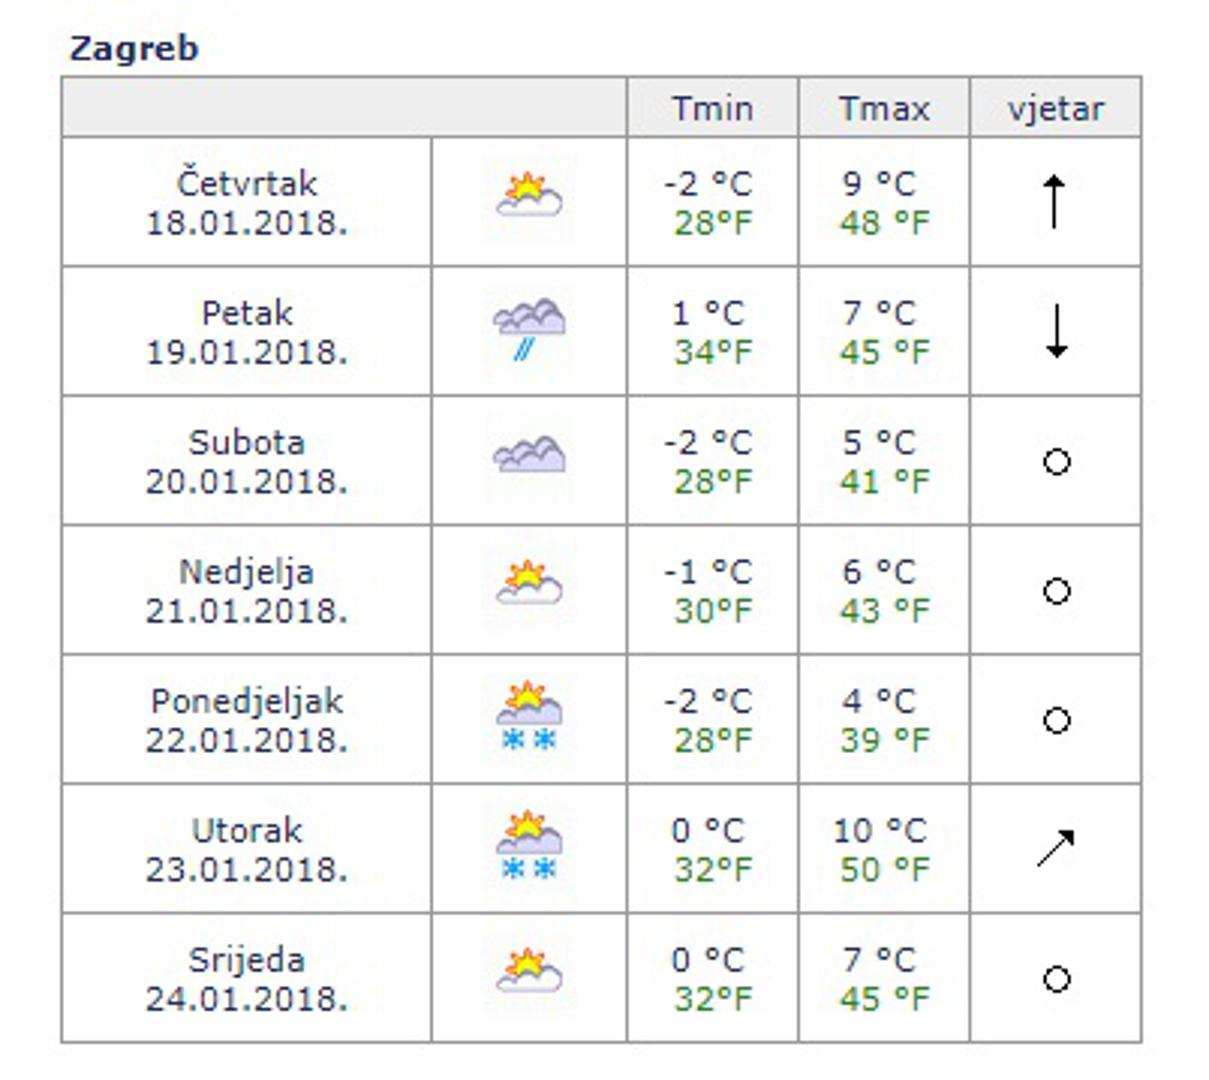Click the 10 °C Tmax value for Utorak

coord(880,830)
